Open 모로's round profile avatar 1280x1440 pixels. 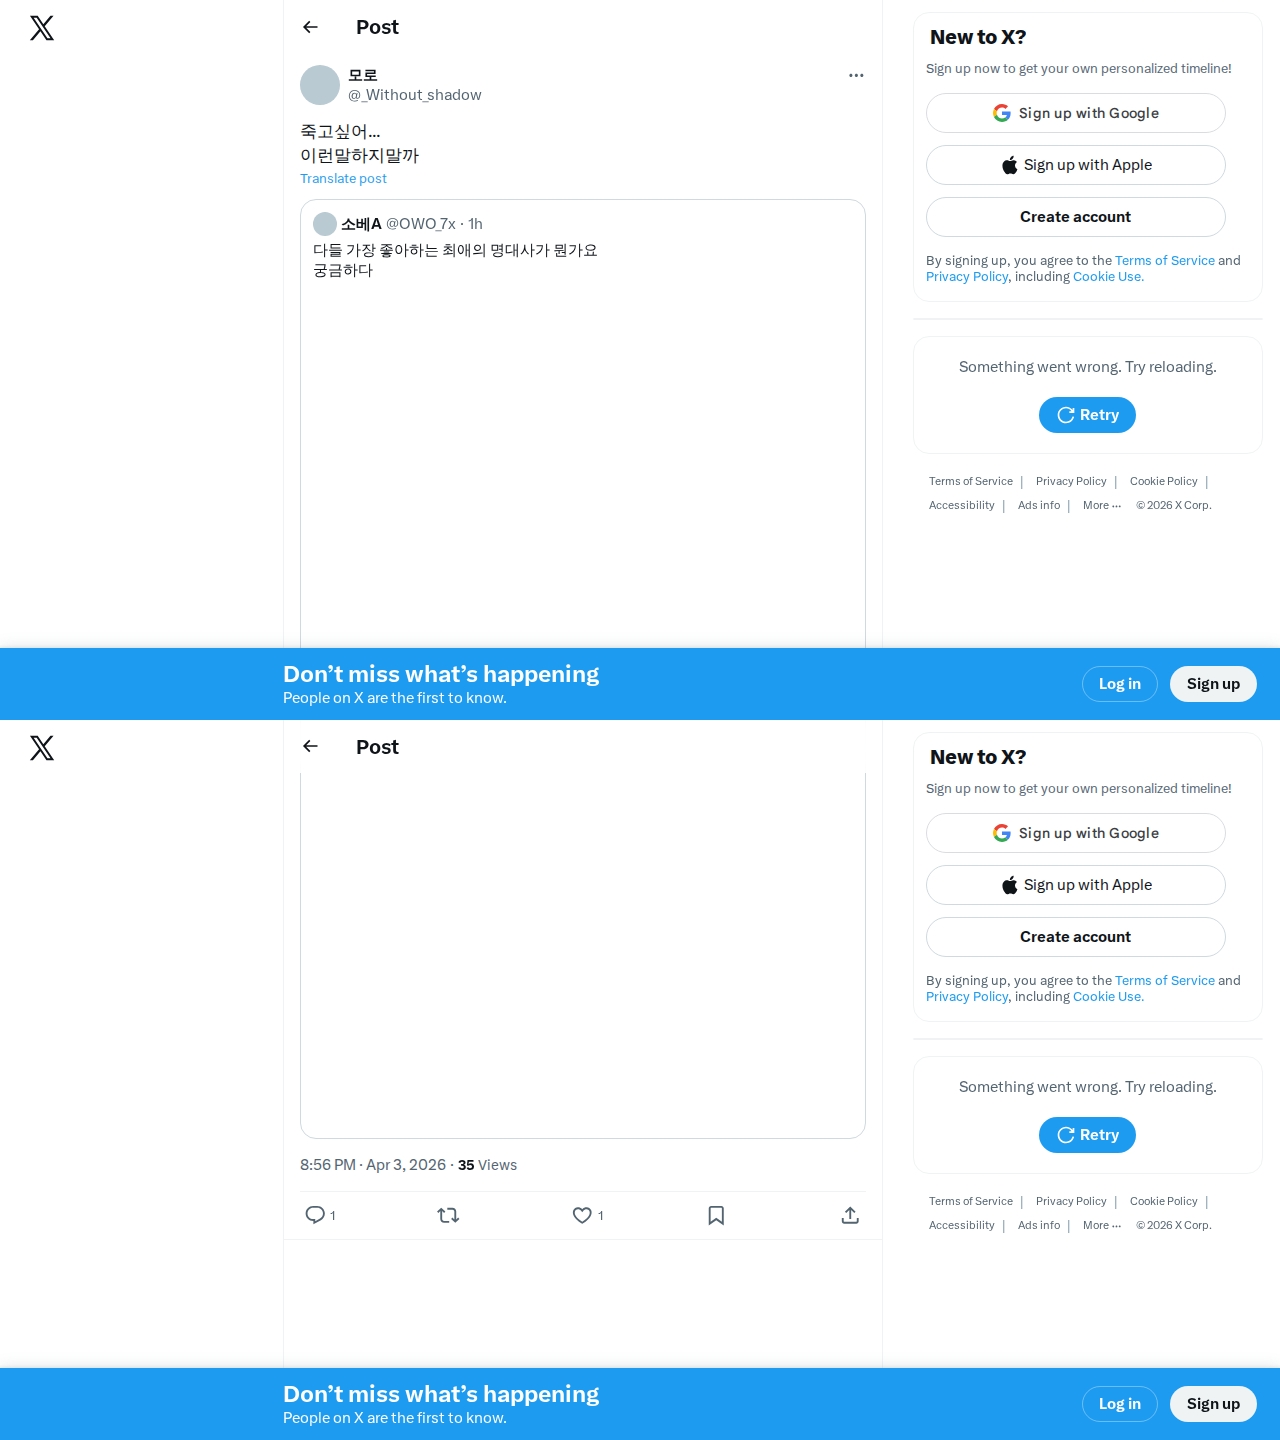tap(320, 85)
